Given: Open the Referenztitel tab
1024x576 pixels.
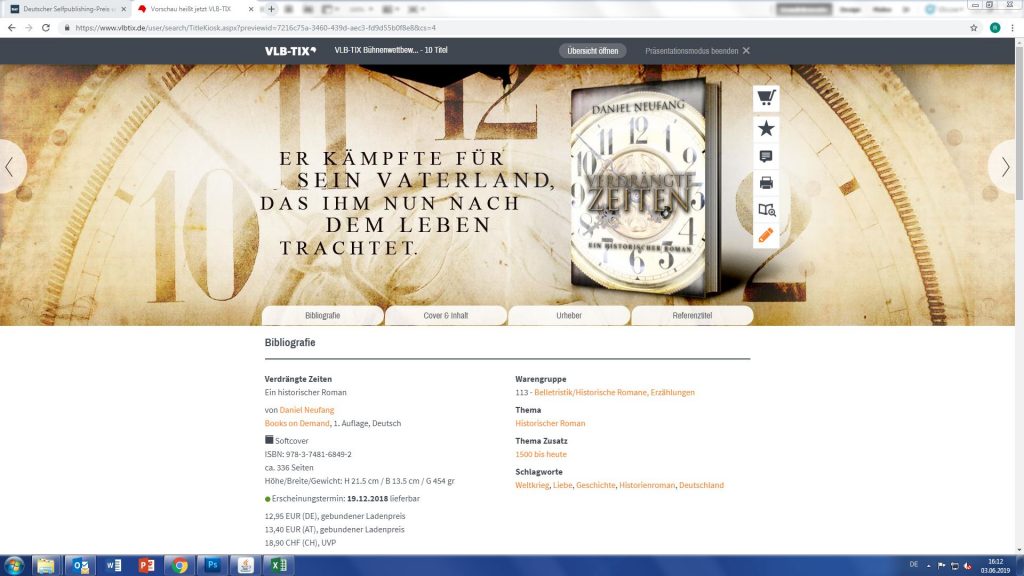Looking at the screenshot, I should 692,315.
